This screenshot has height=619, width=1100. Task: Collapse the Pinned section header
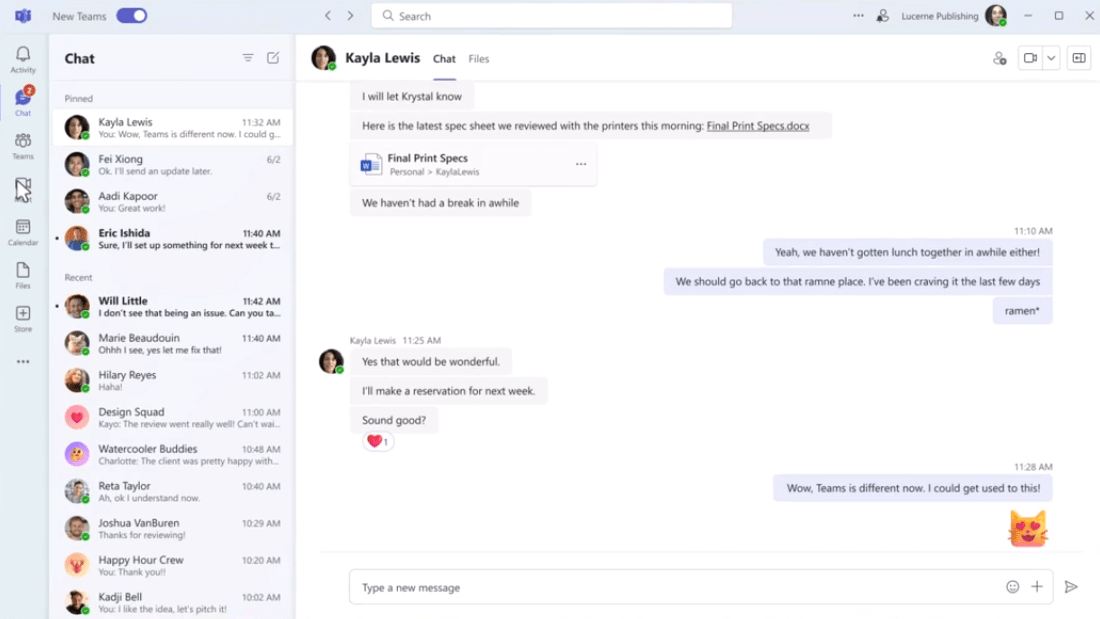79,98
